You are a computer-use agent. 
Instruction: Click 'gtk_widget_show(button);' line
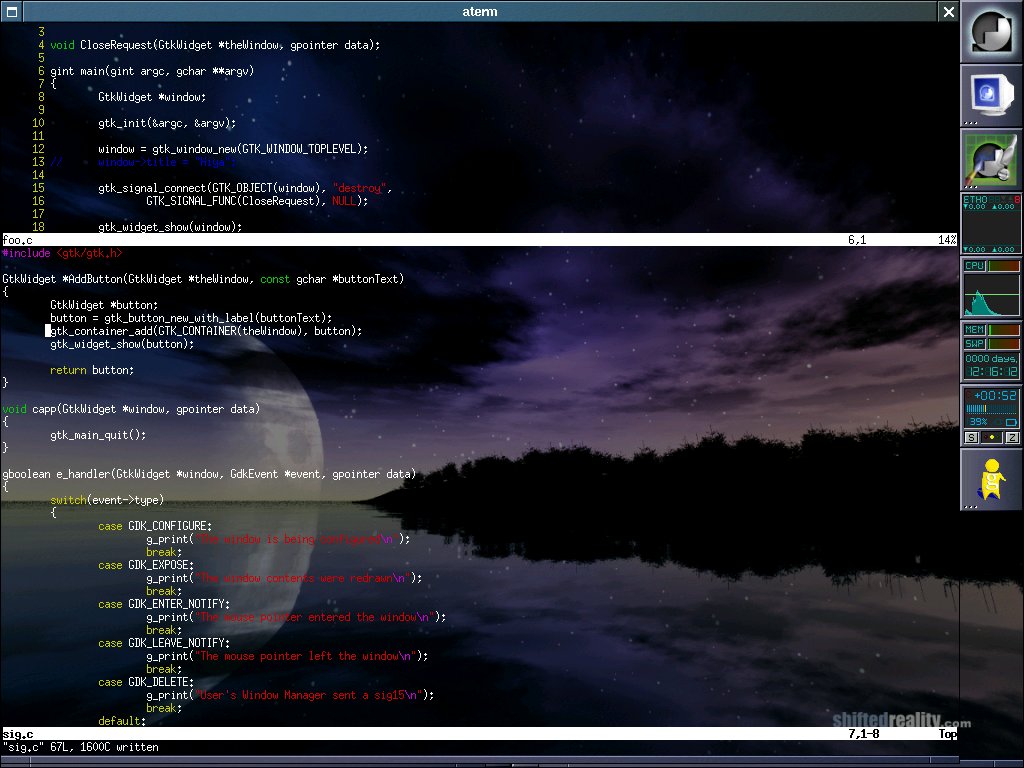pos(122,344)
